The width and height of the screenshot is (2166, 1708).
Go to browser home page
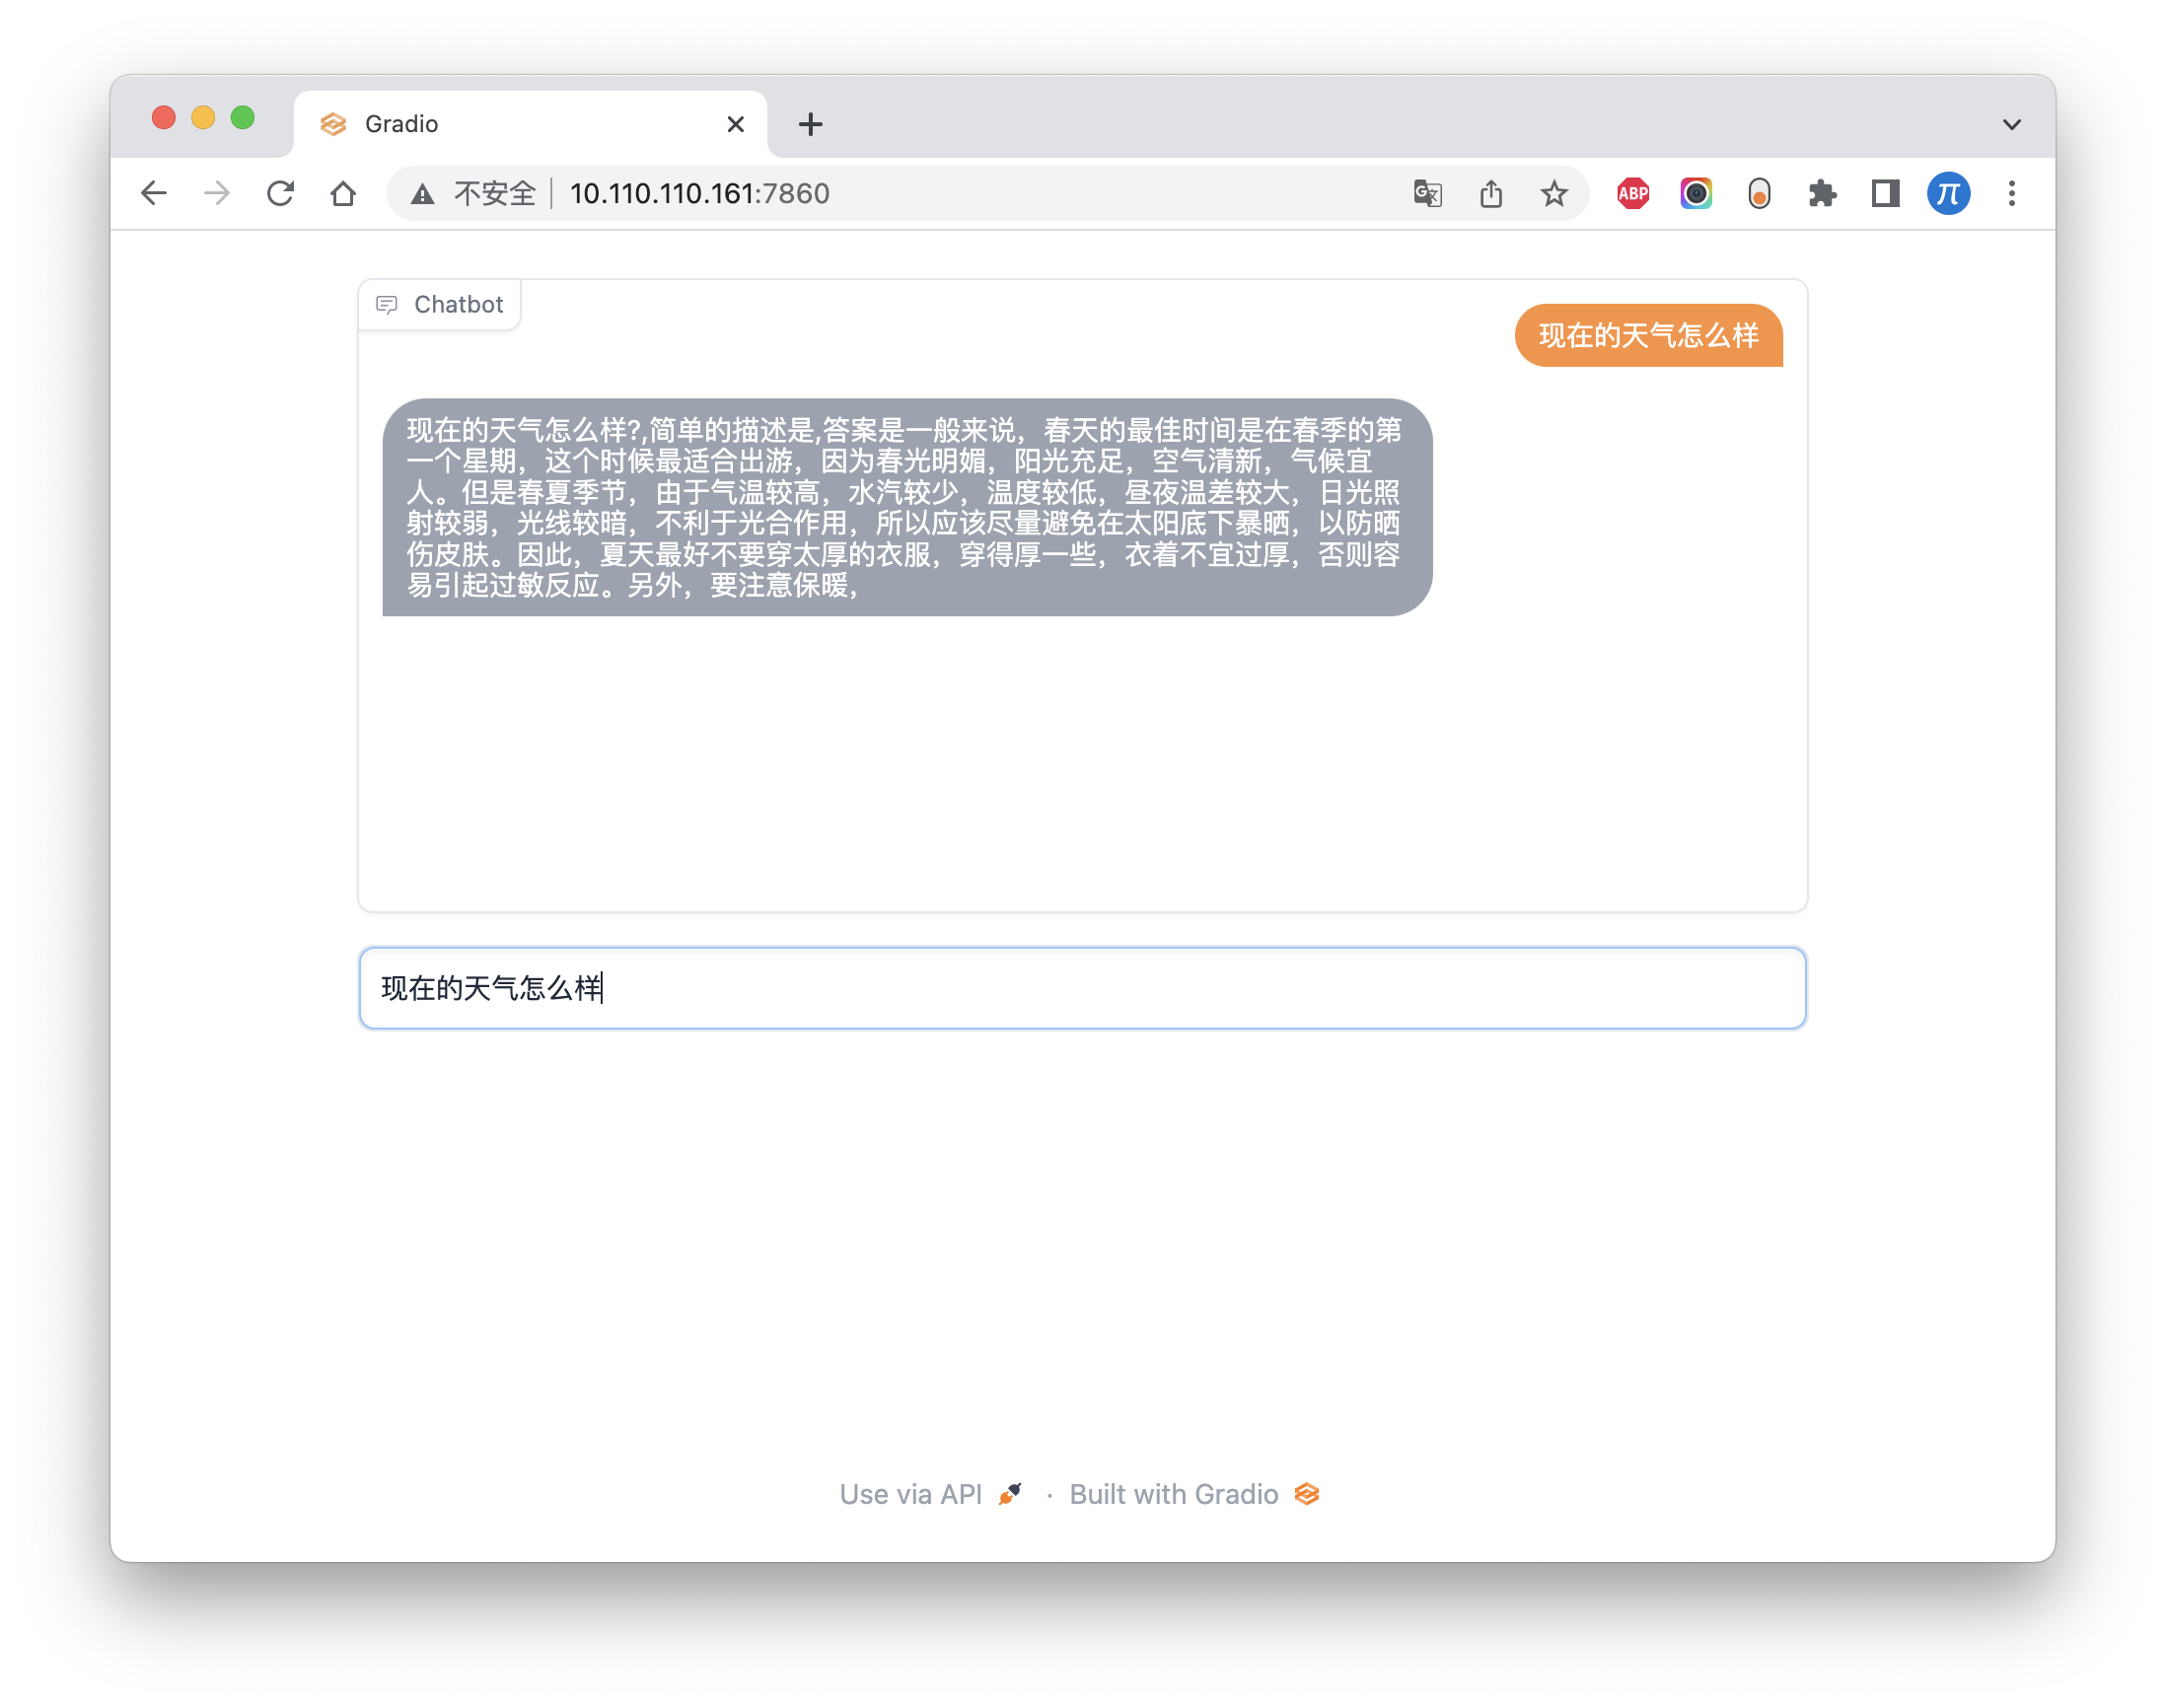coord(343,193)
